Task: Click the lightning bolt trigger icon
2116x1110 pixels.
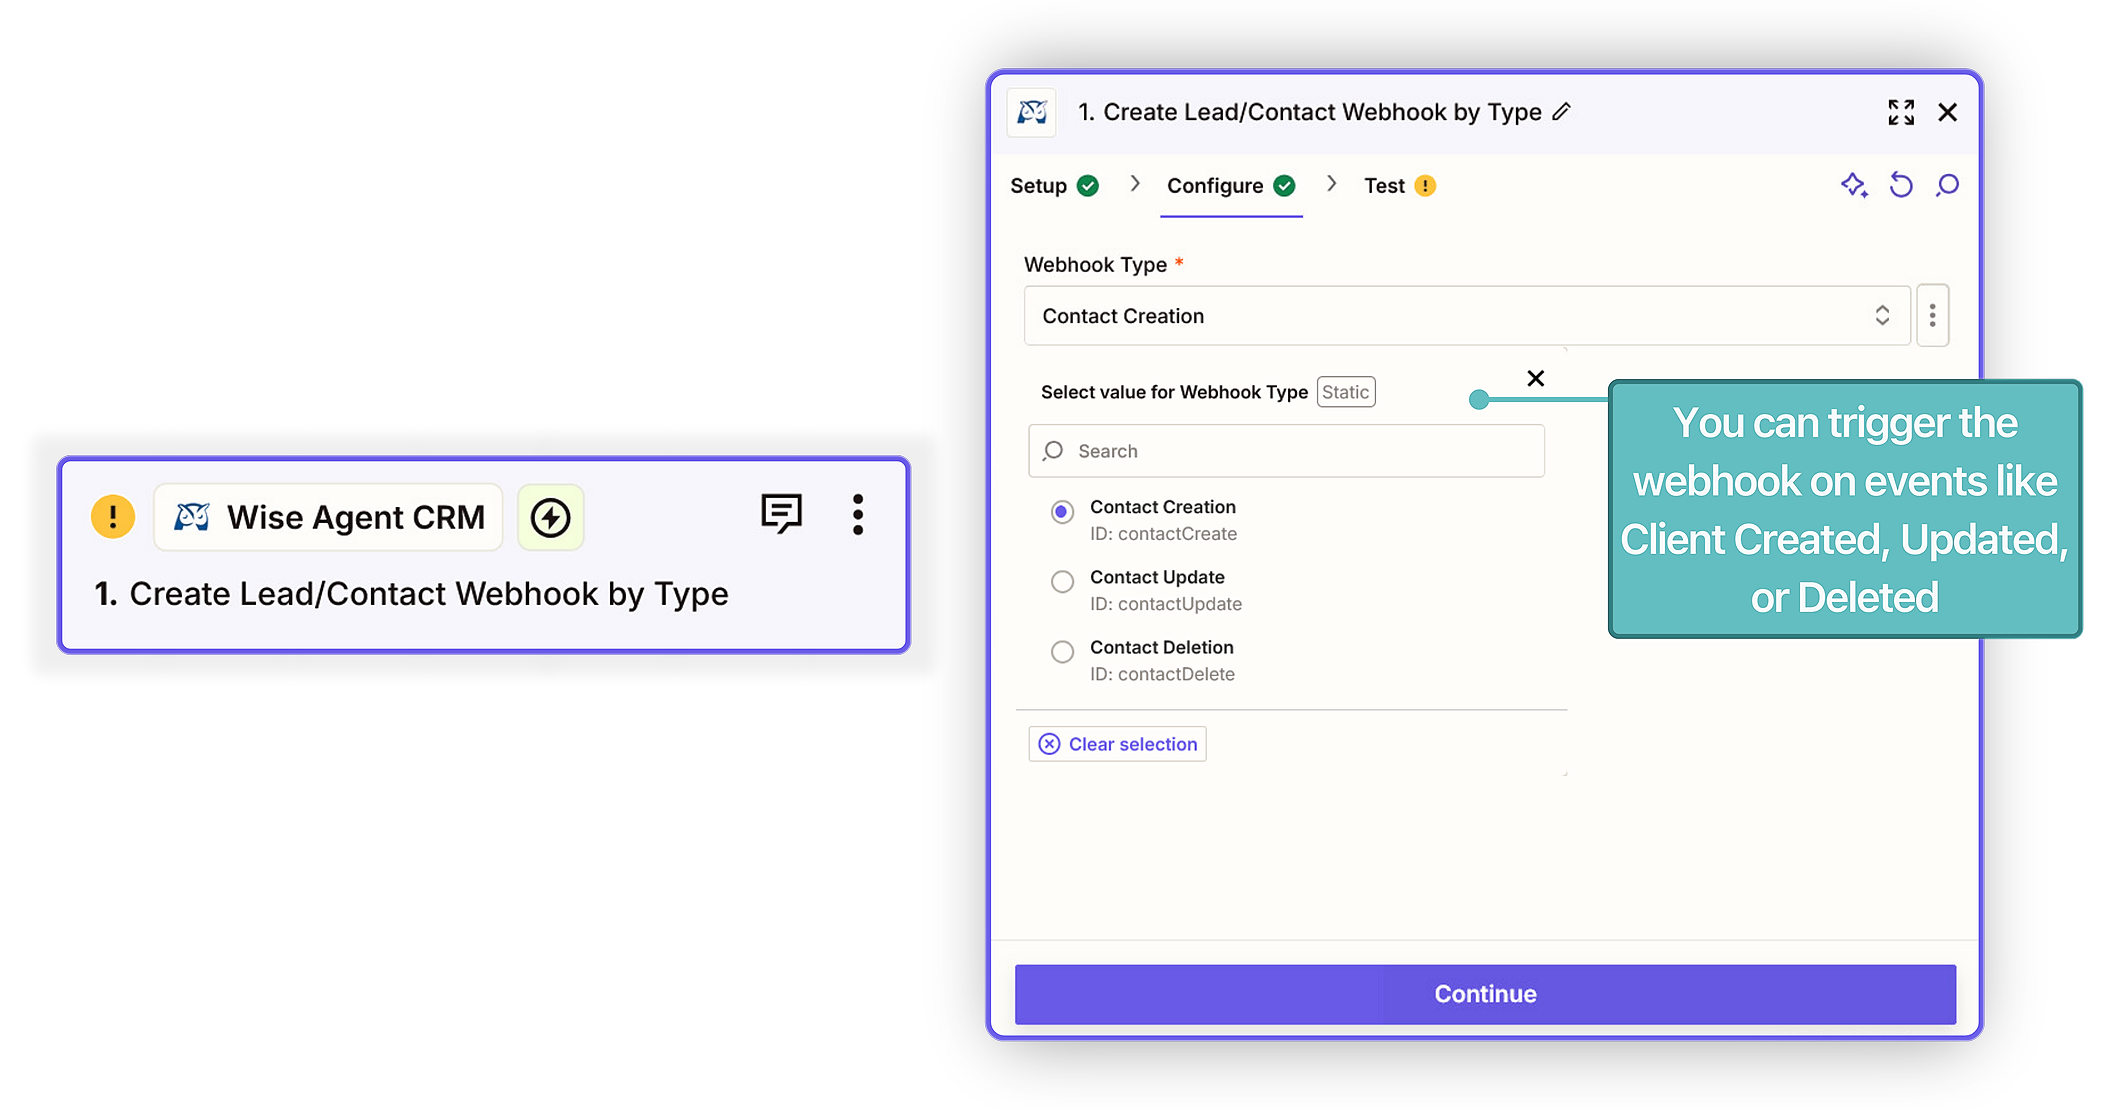Action: (550, 517)
